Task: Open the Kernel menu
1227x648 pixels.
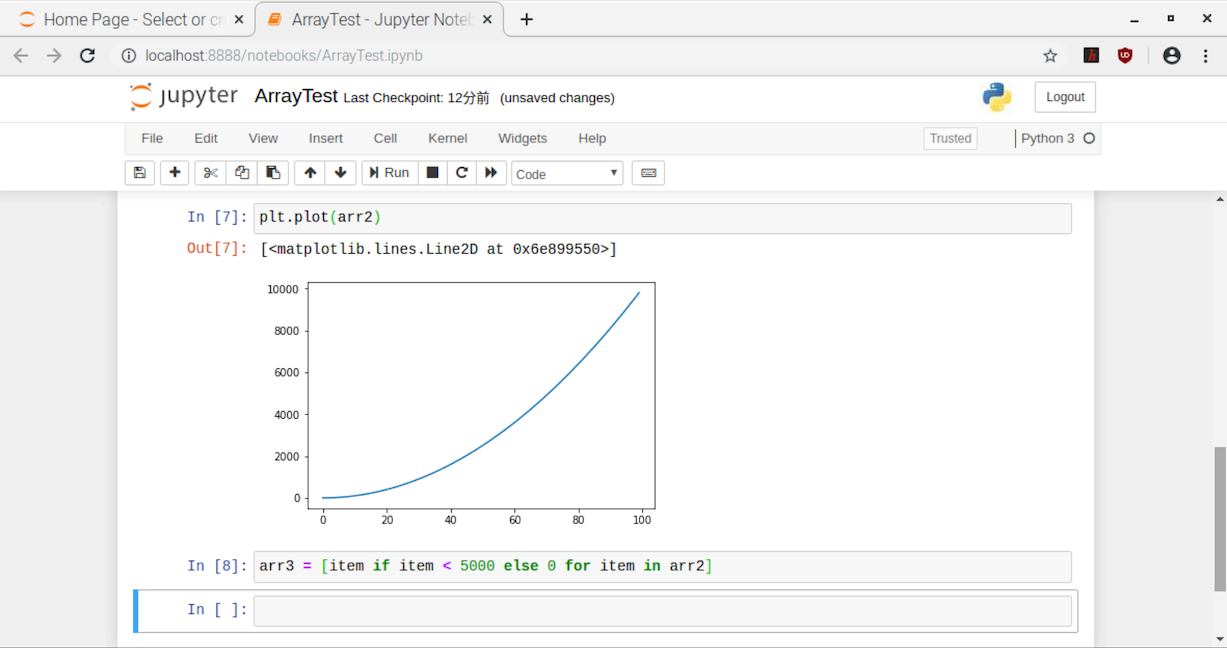Action: [x=447, y=138]
